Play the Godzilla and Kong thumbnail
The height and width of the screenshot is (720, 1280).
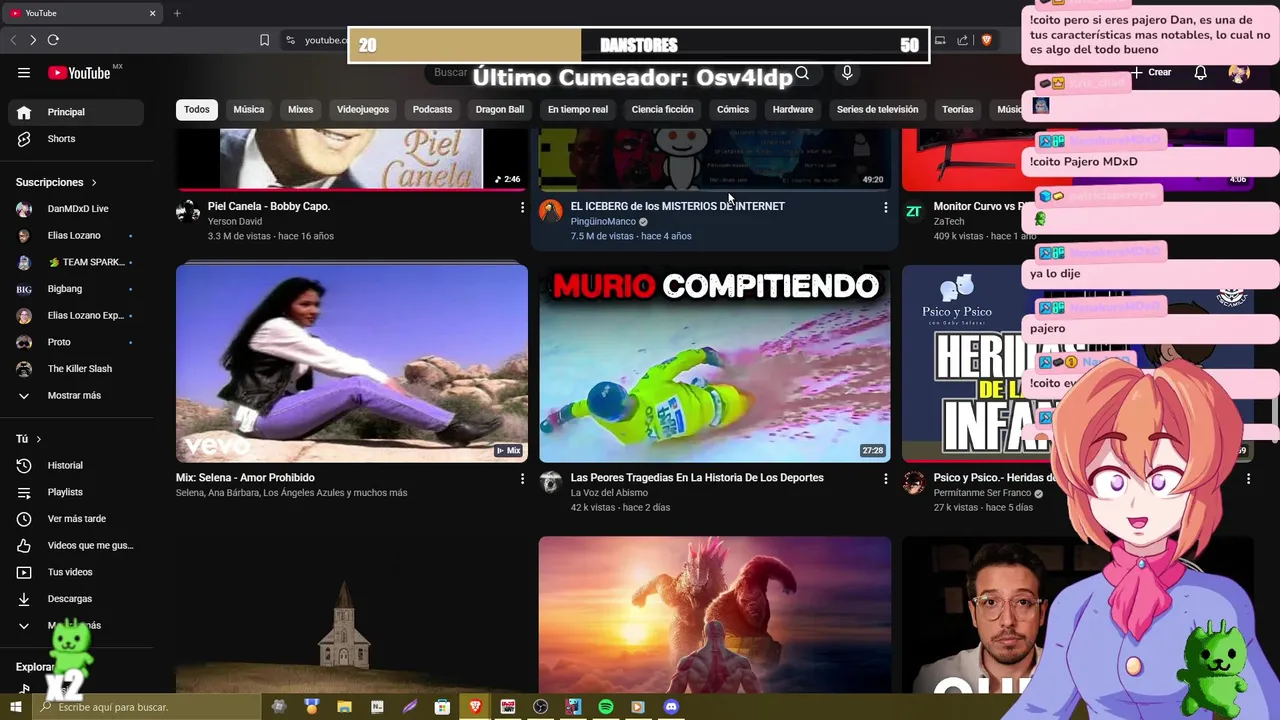715,614
